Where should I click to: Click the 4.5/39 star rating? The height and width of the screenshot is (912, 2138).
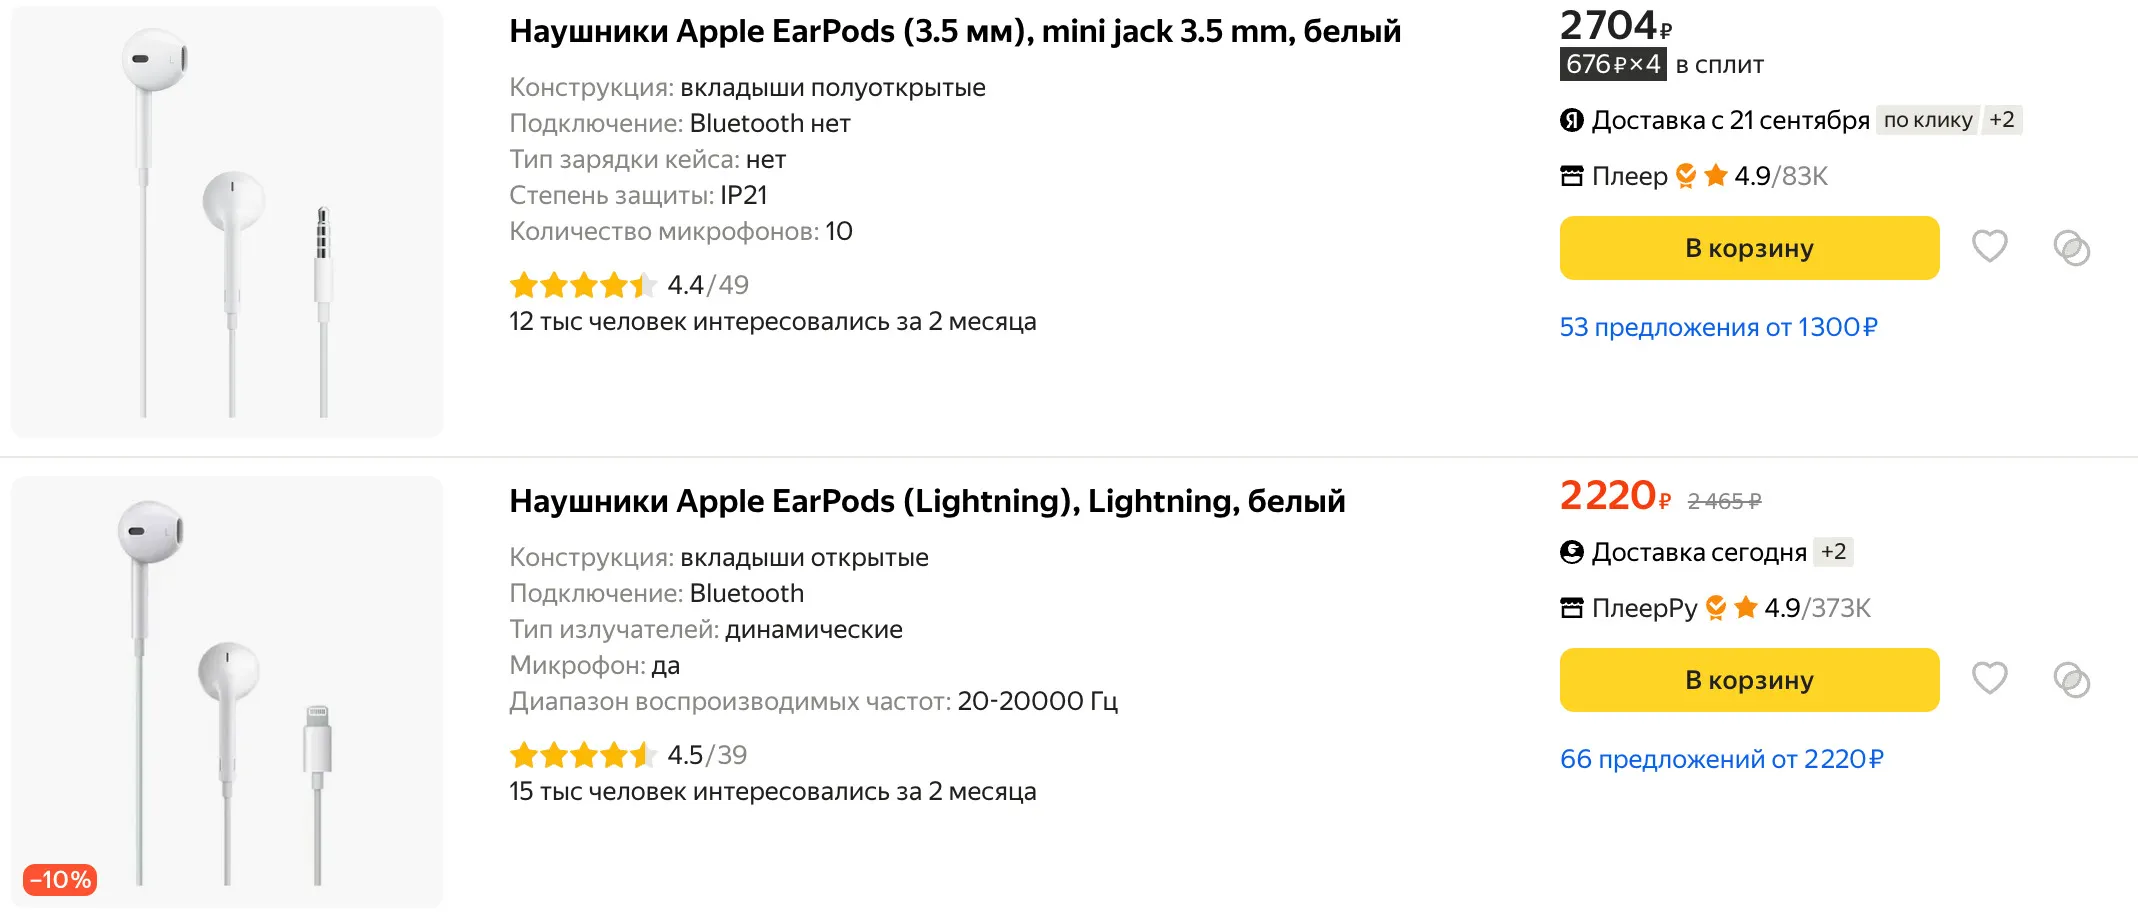pos(628,755)
